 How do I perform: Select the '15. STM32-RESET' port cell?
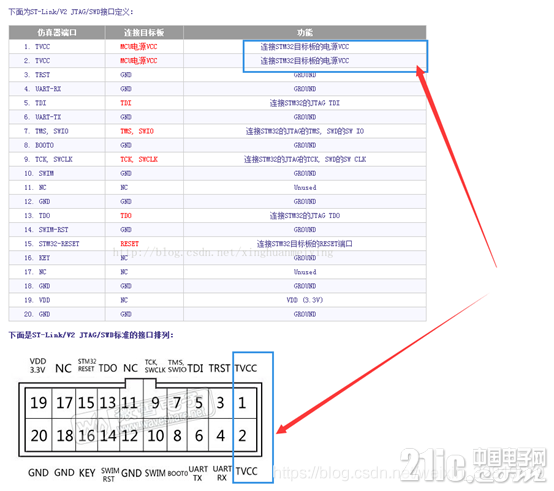57,244
